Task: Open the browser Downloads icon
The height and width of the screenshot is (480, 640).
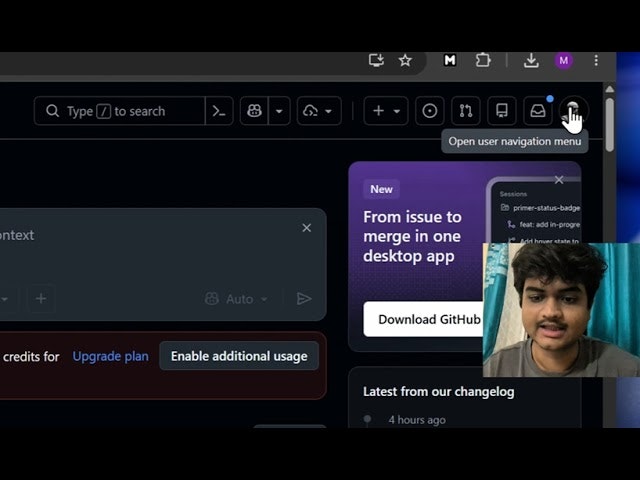Action: pyautogui.click(x=531, y=60)
